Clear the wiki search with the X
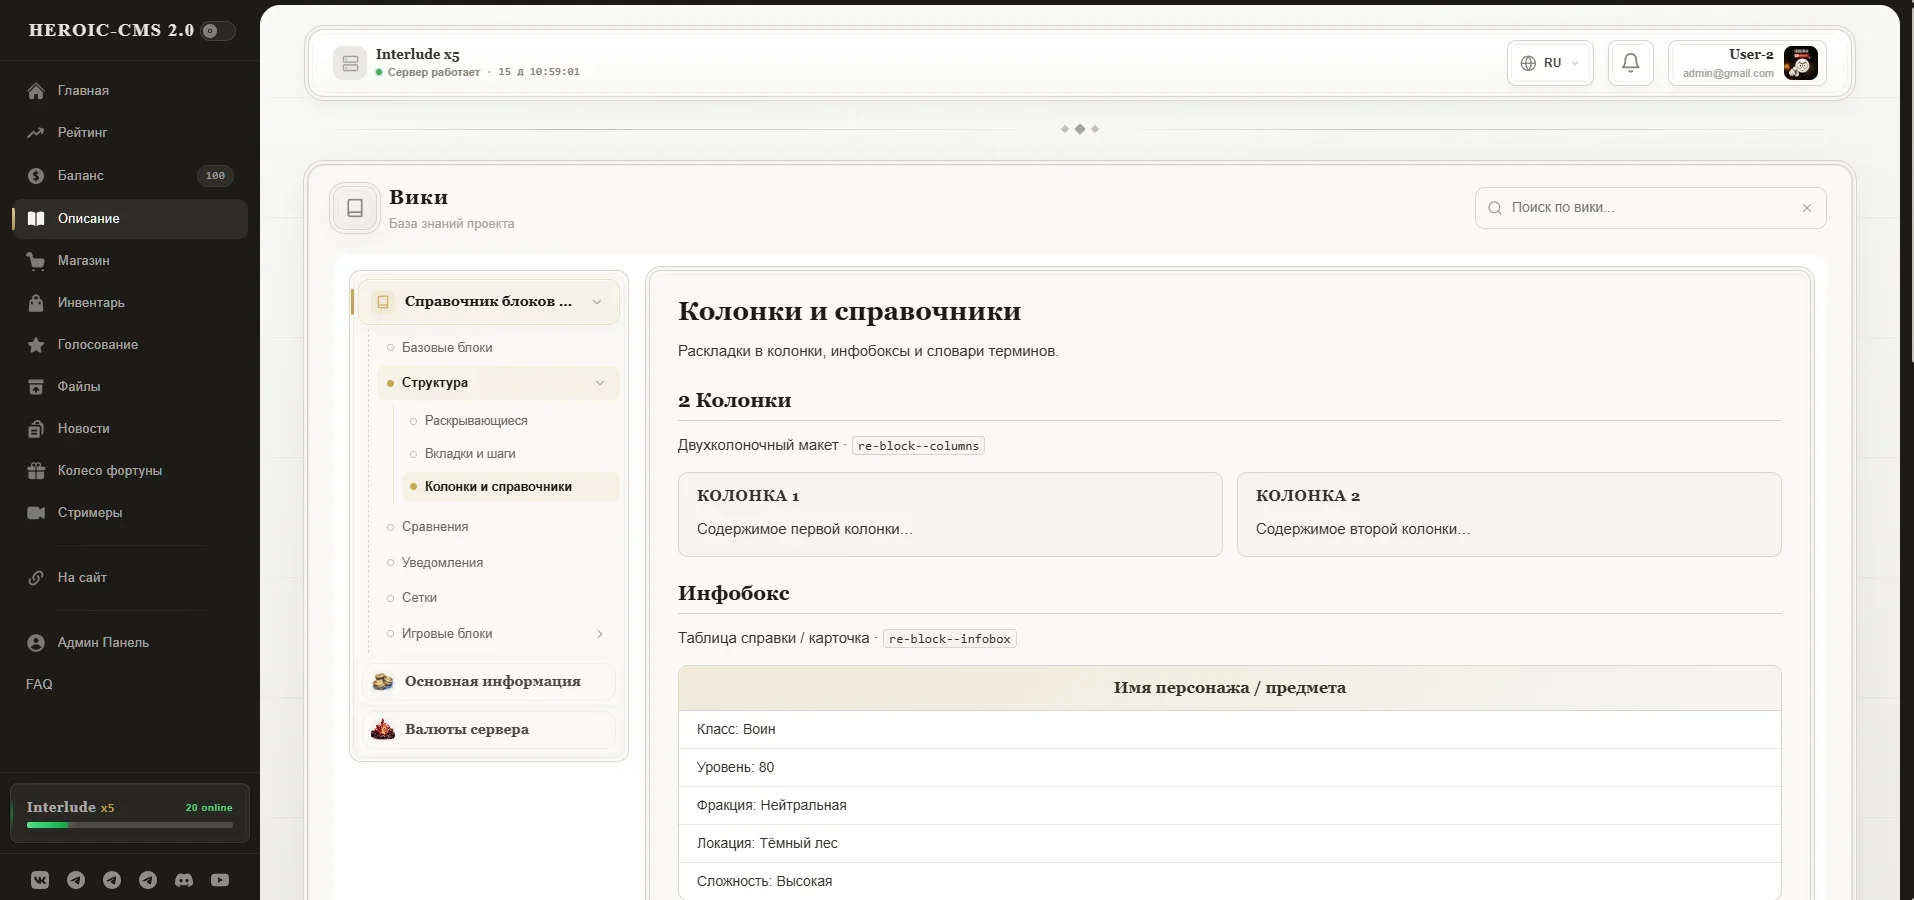 click(1807, 208)
